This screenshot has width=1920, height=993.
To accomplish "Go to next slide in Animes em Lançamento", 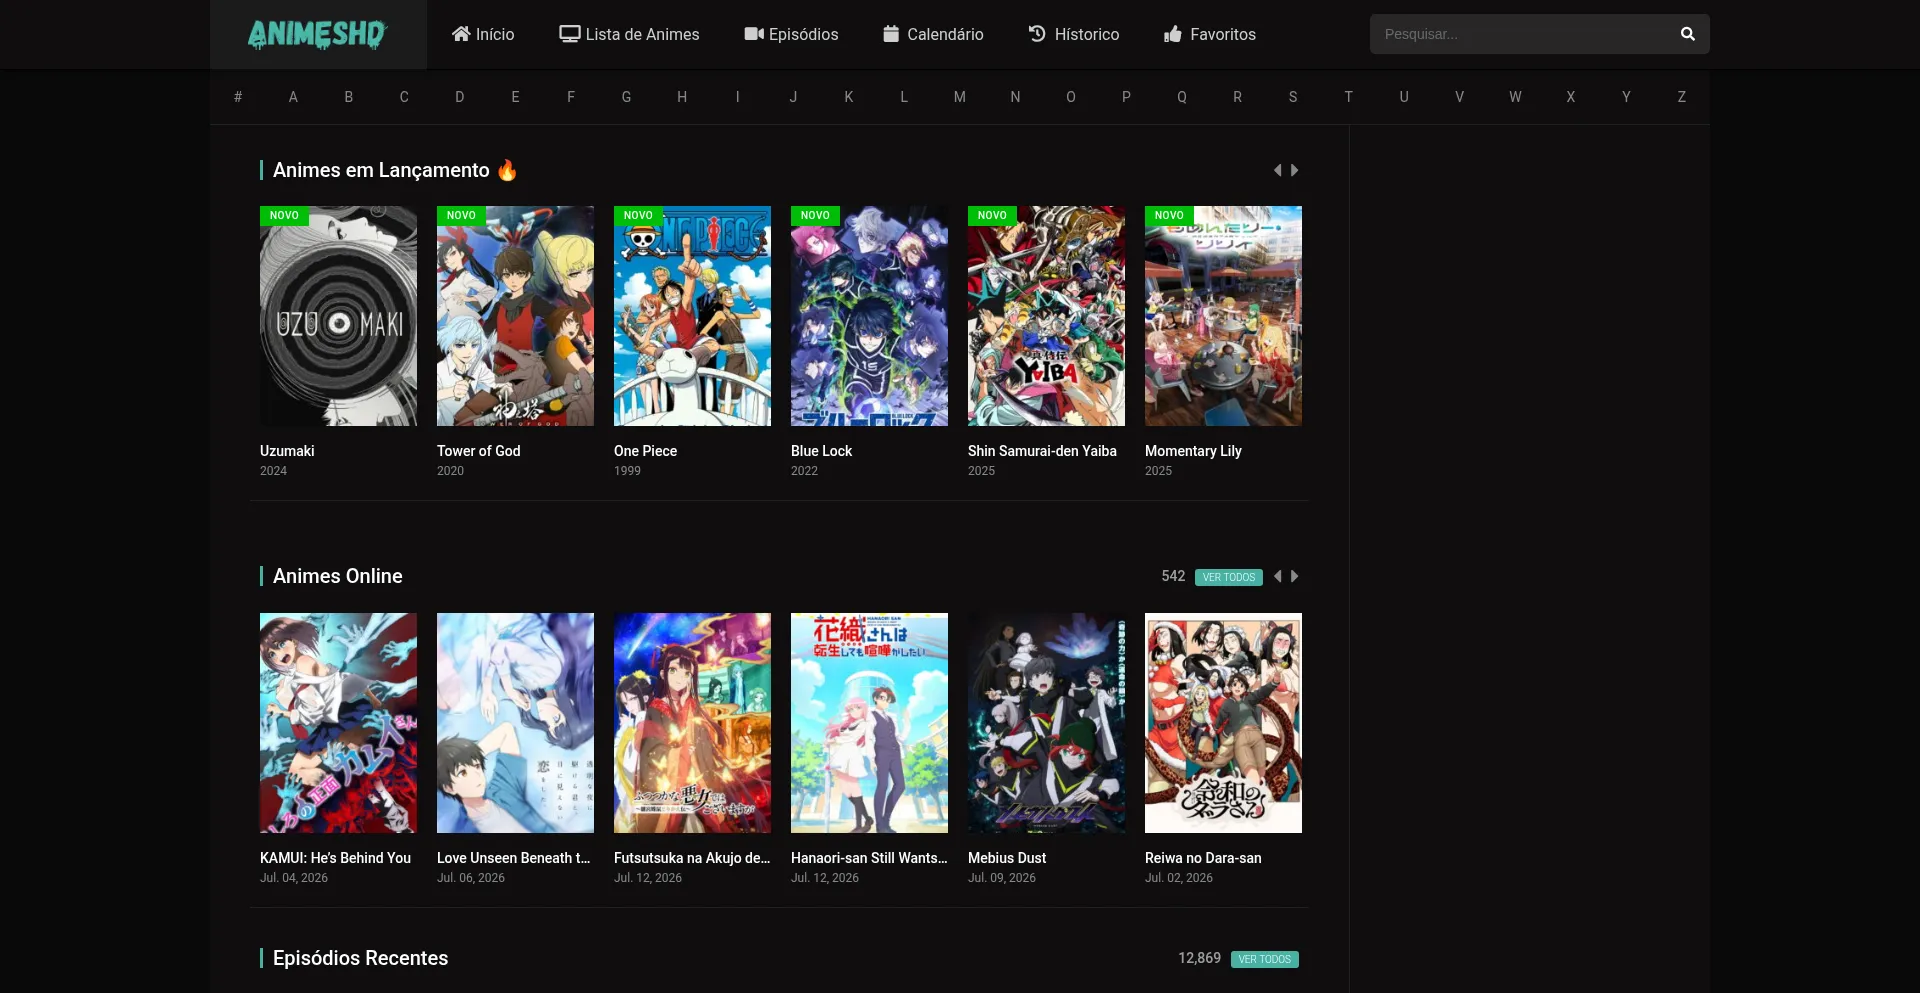I will (x=1294, y=170).
